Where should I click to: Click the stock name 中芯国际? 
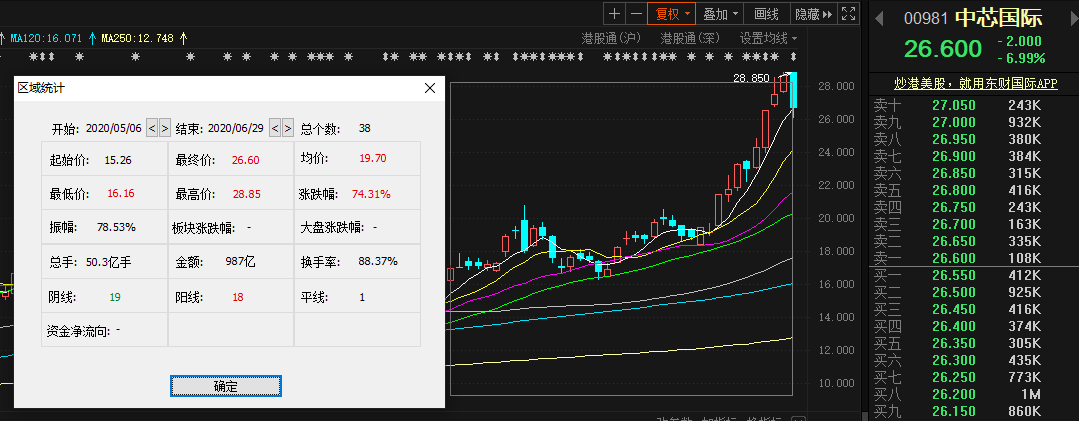pyautogui.click(x=1001, y=18)
